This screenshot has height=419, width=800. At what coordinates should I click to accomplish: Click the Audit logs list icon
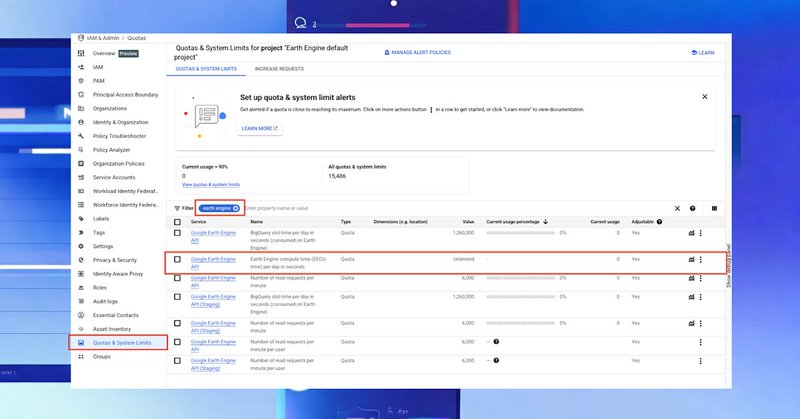81,301
